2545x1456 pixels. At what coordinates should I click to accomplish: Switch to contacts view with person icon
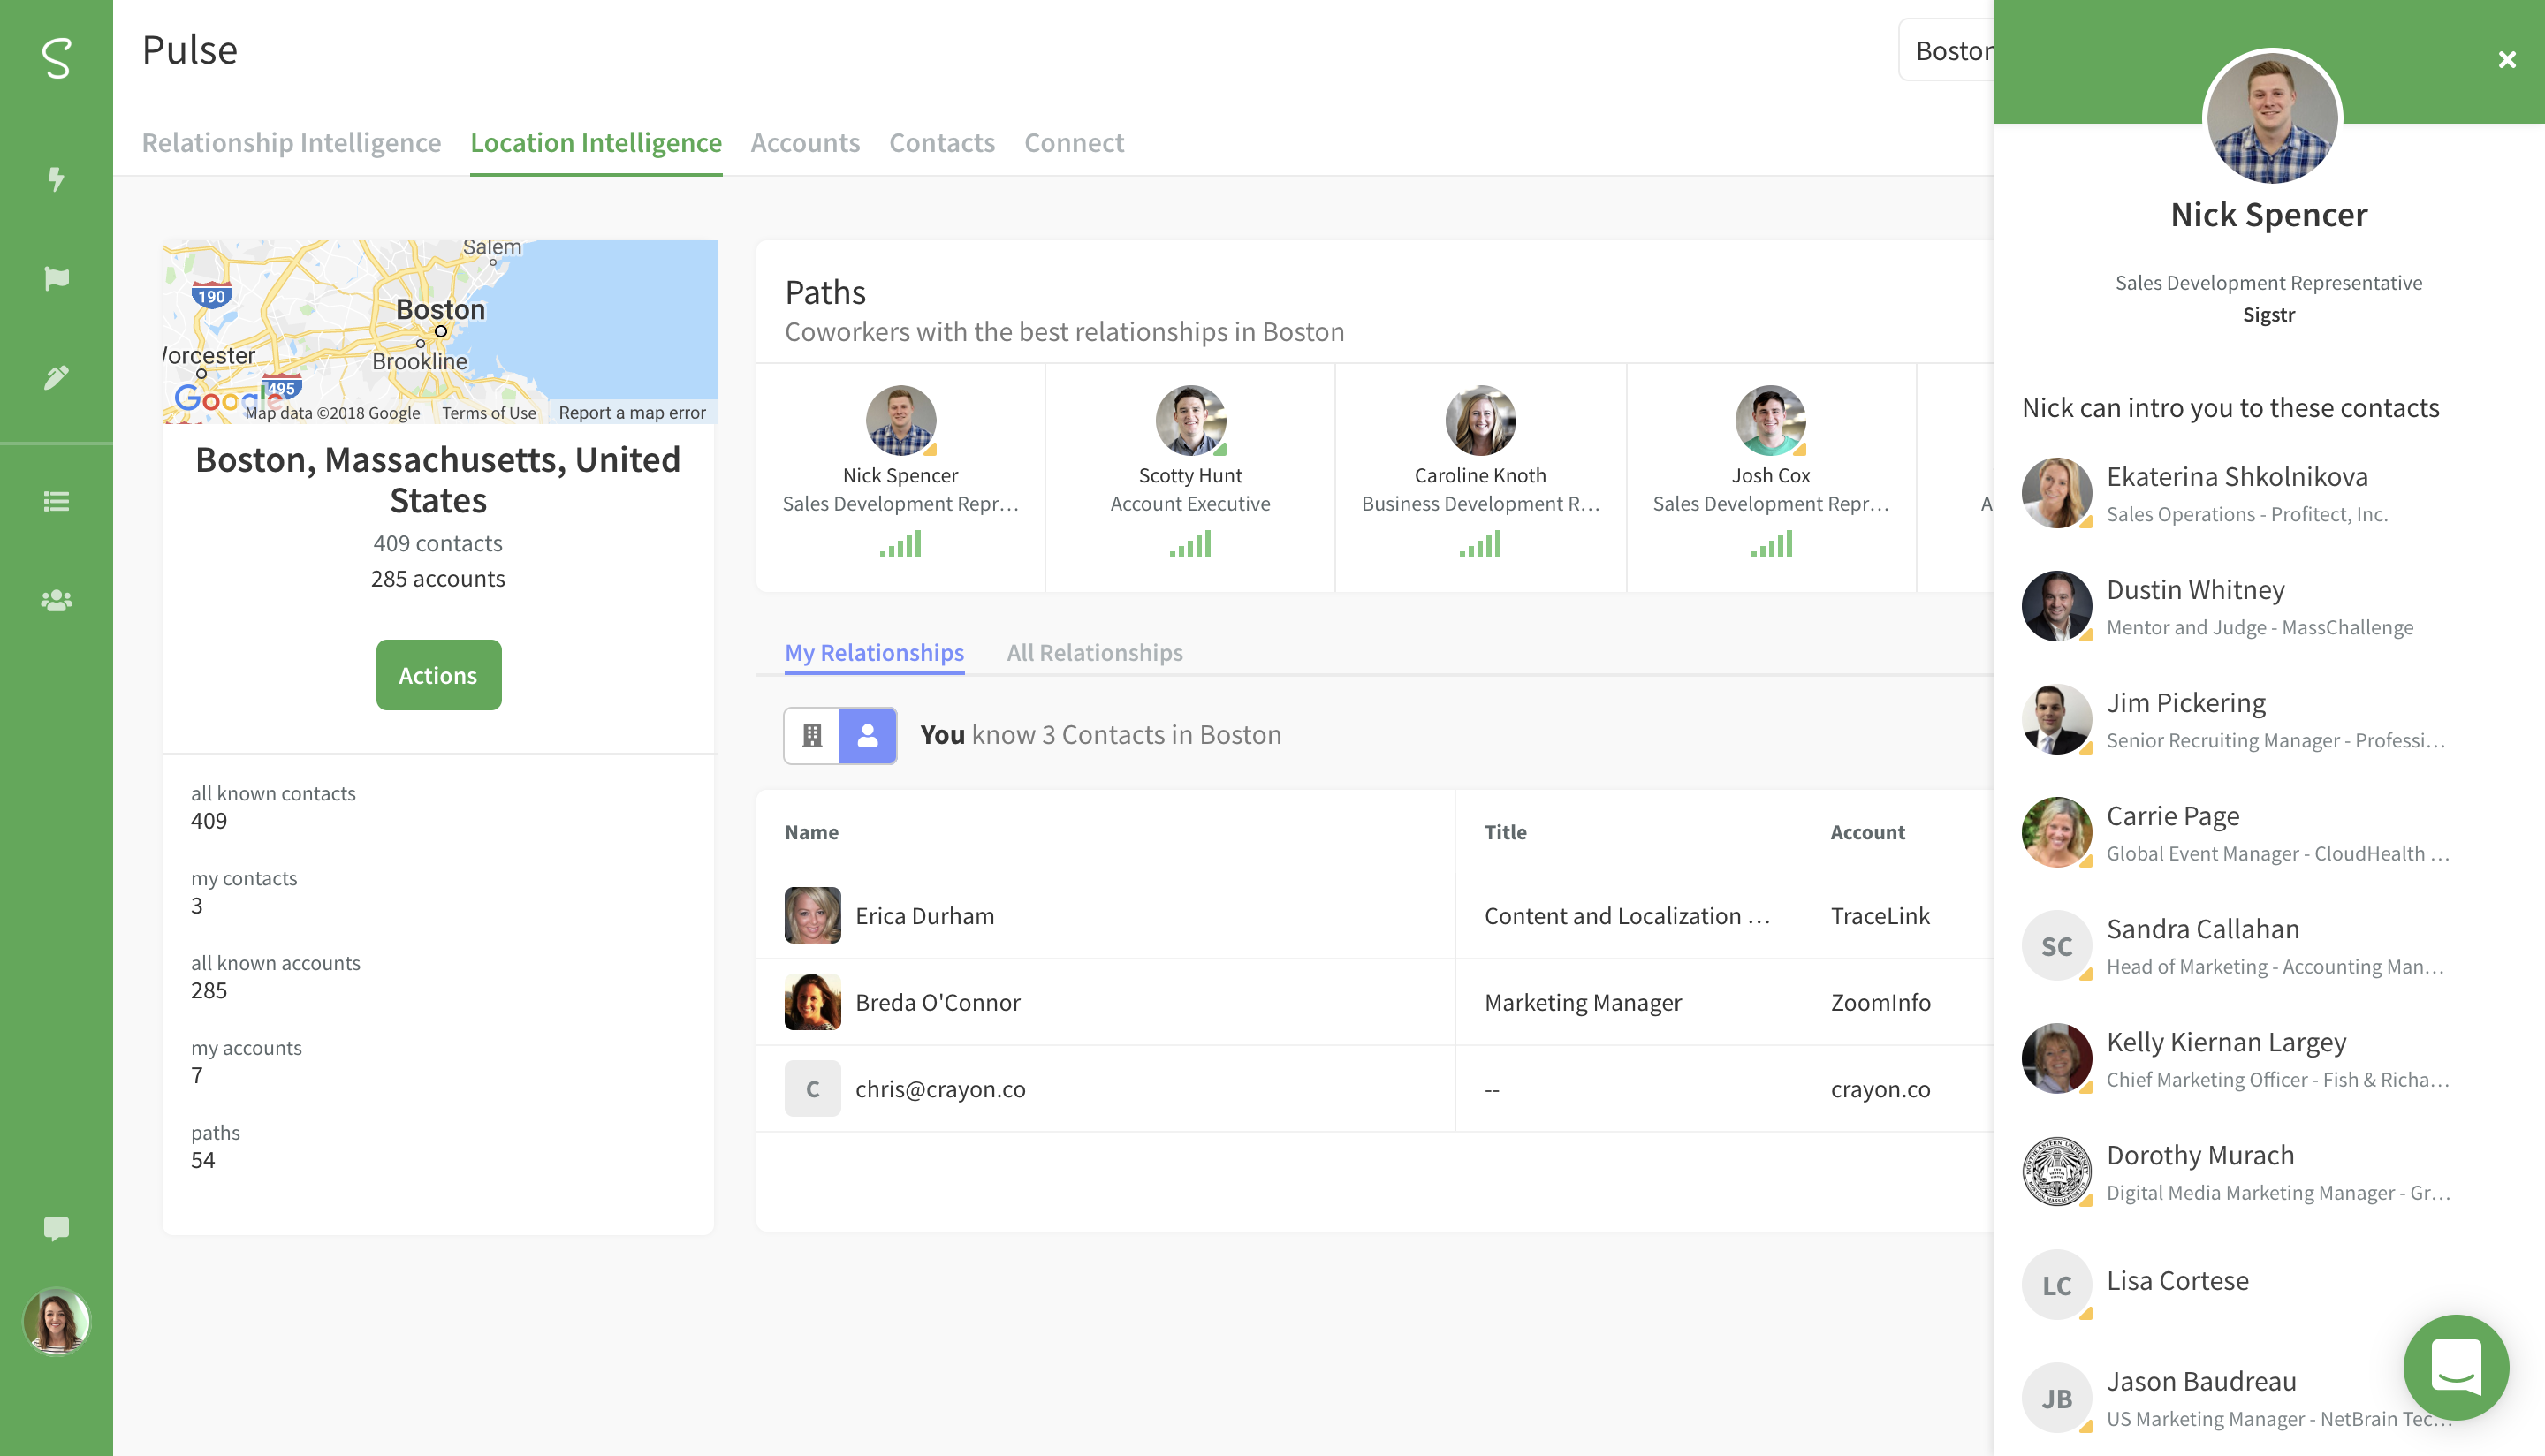(868, 735)
